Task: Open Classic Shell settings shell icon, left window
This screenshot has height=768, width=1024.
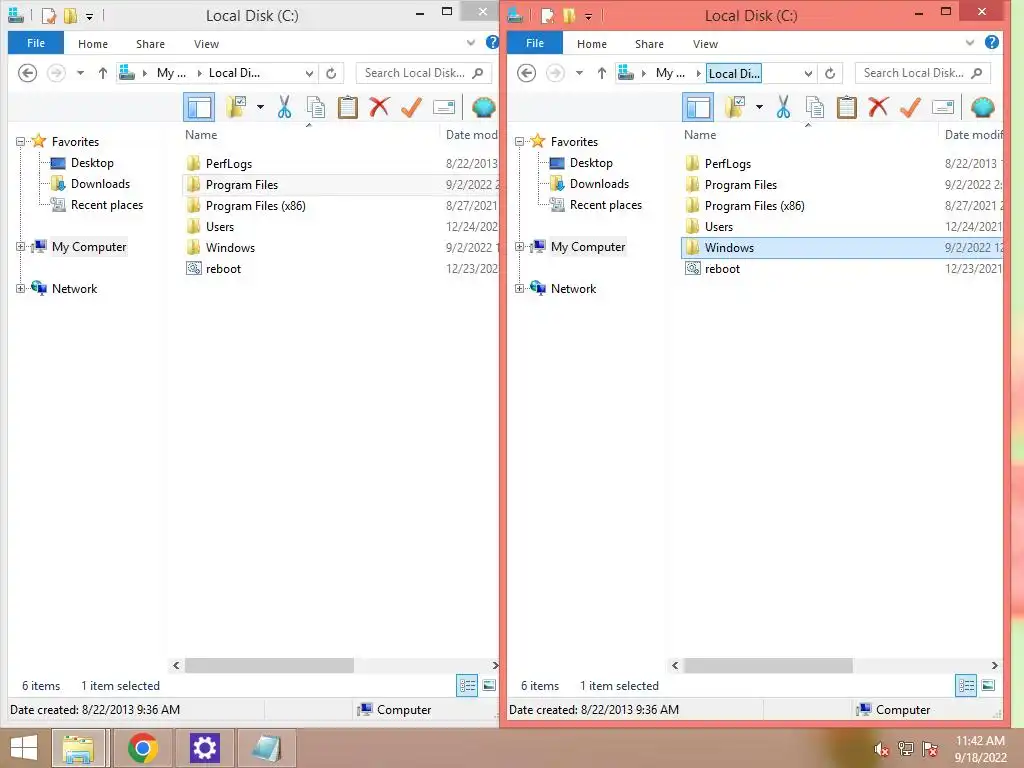Action: [483, 107]
